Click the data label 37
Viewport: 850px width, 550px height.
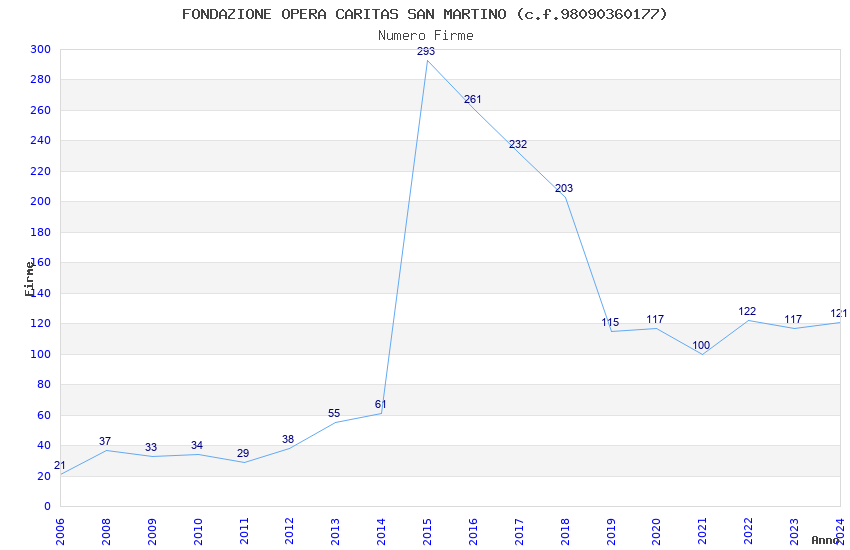click(x=105, y=441)
